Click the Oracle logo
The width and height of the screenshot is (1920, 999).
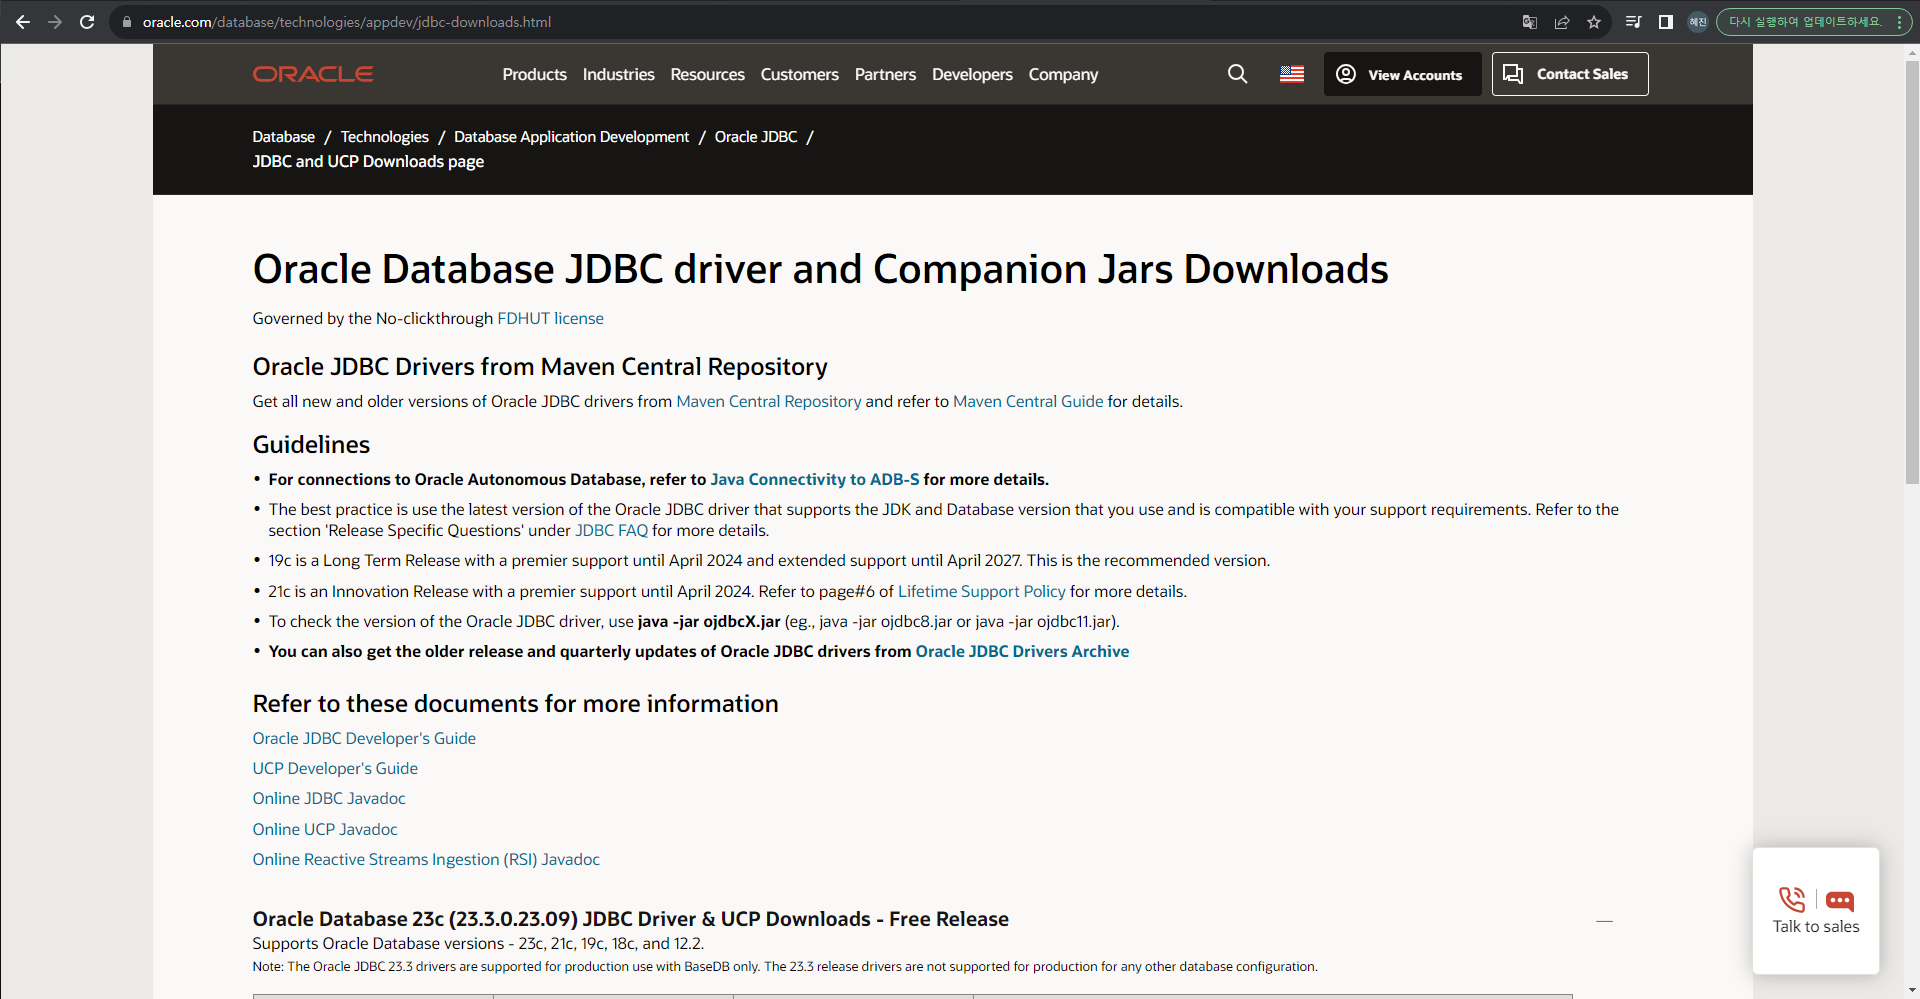[313, 74]
